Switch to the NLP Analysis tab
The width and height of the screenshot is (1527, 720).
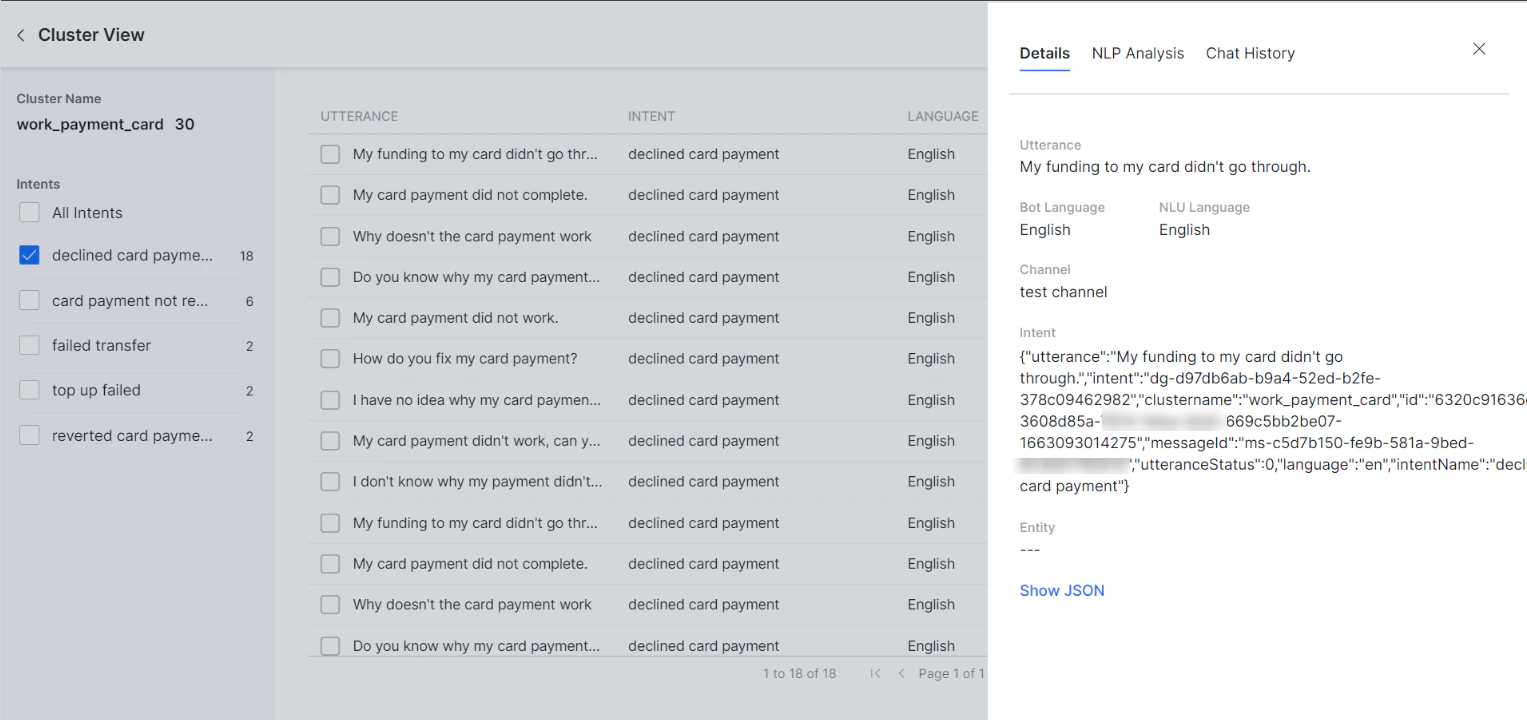click(x=1138, y=53)
